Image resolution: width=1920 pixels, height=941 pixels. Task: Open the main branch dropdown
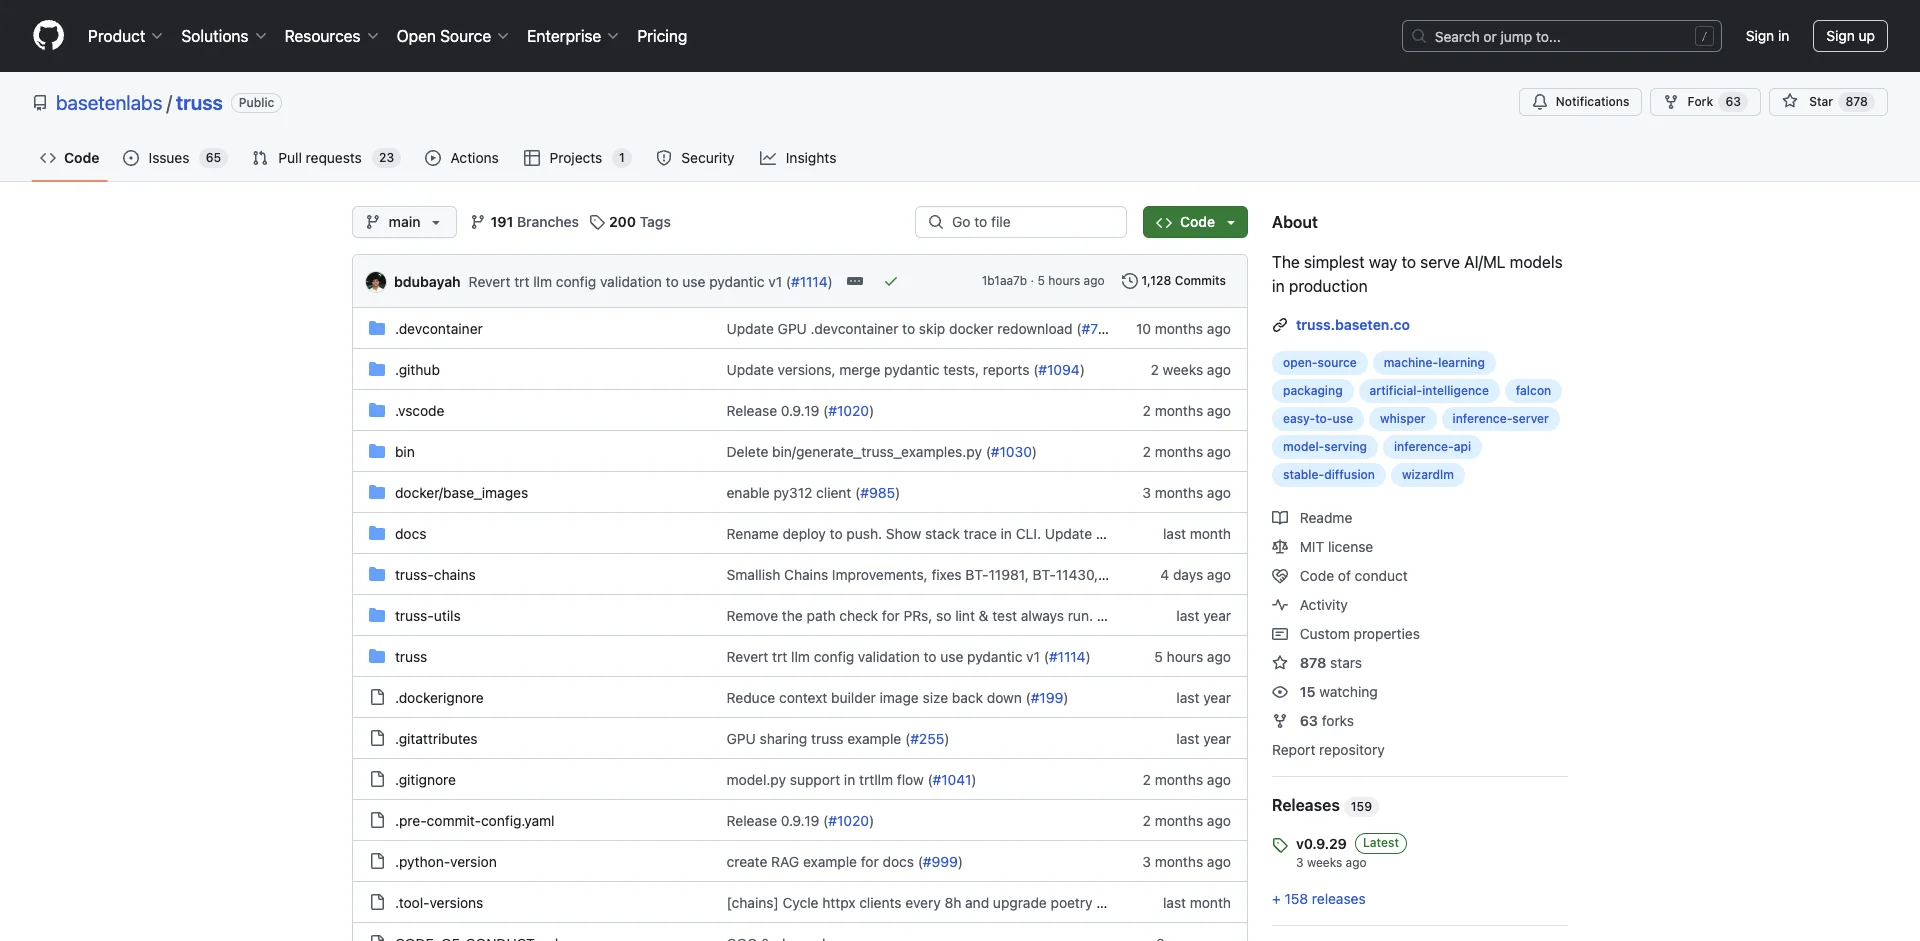[404, 222]
